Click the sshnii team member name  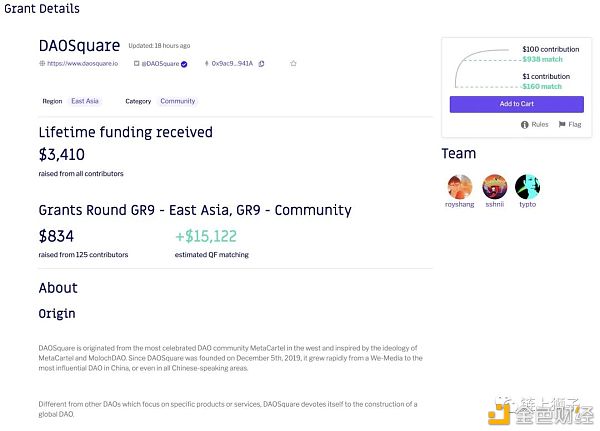click(495, 204)
